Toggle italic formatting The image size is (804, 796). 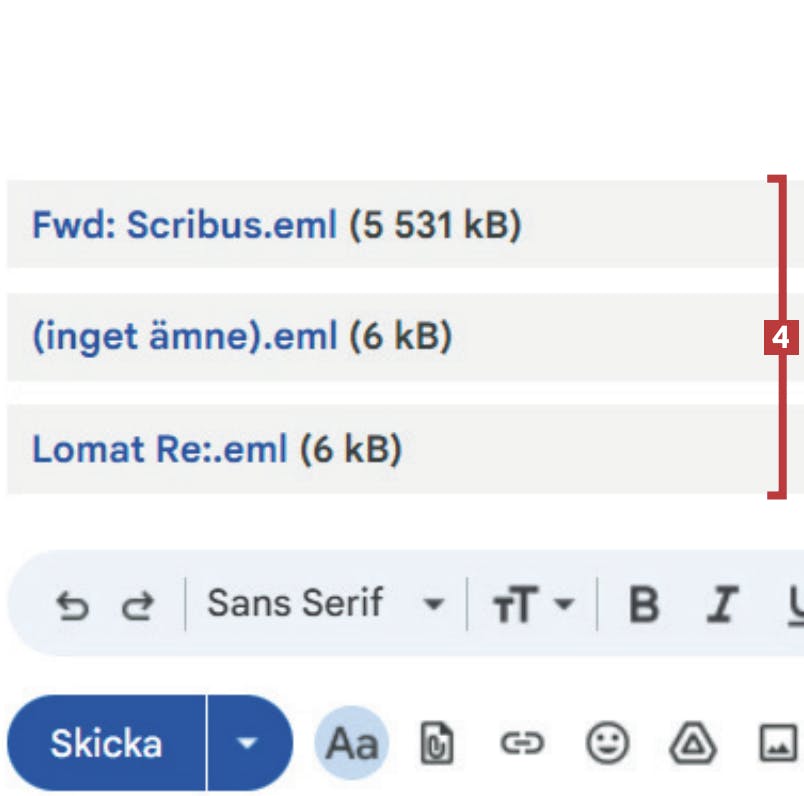[719, 604]
